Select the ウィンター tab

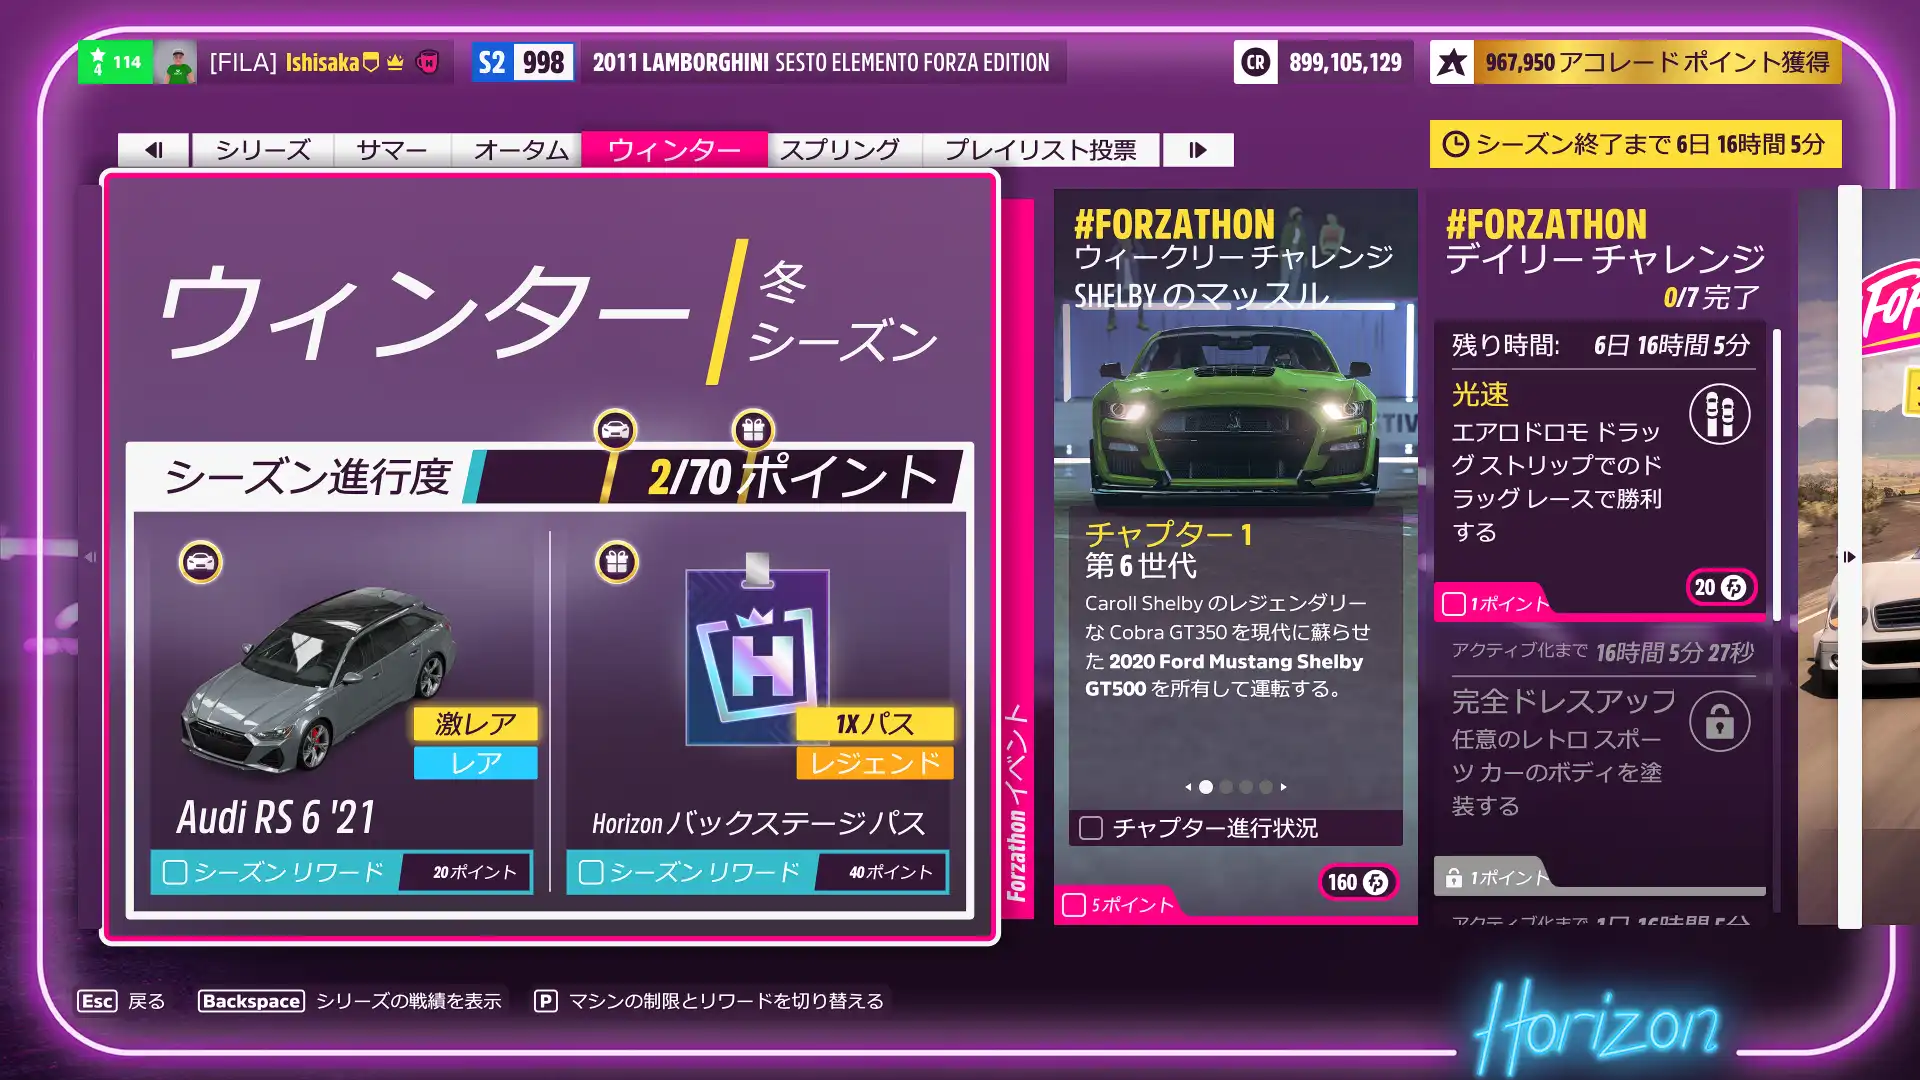tap(675, 150)
